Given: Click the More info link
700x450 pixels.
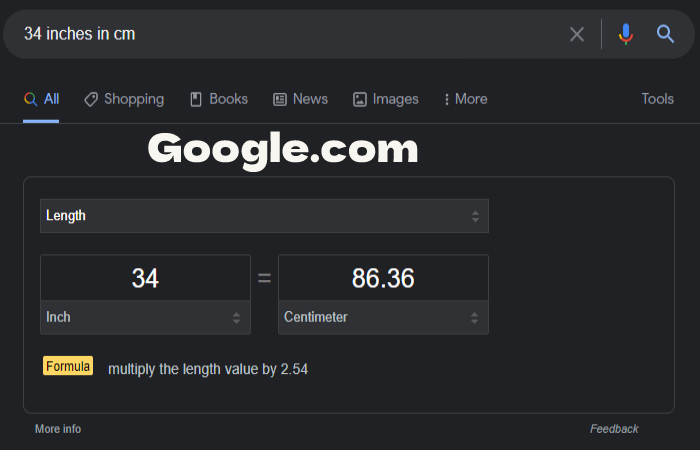Looking at the screenshot, I should (58, 429).
